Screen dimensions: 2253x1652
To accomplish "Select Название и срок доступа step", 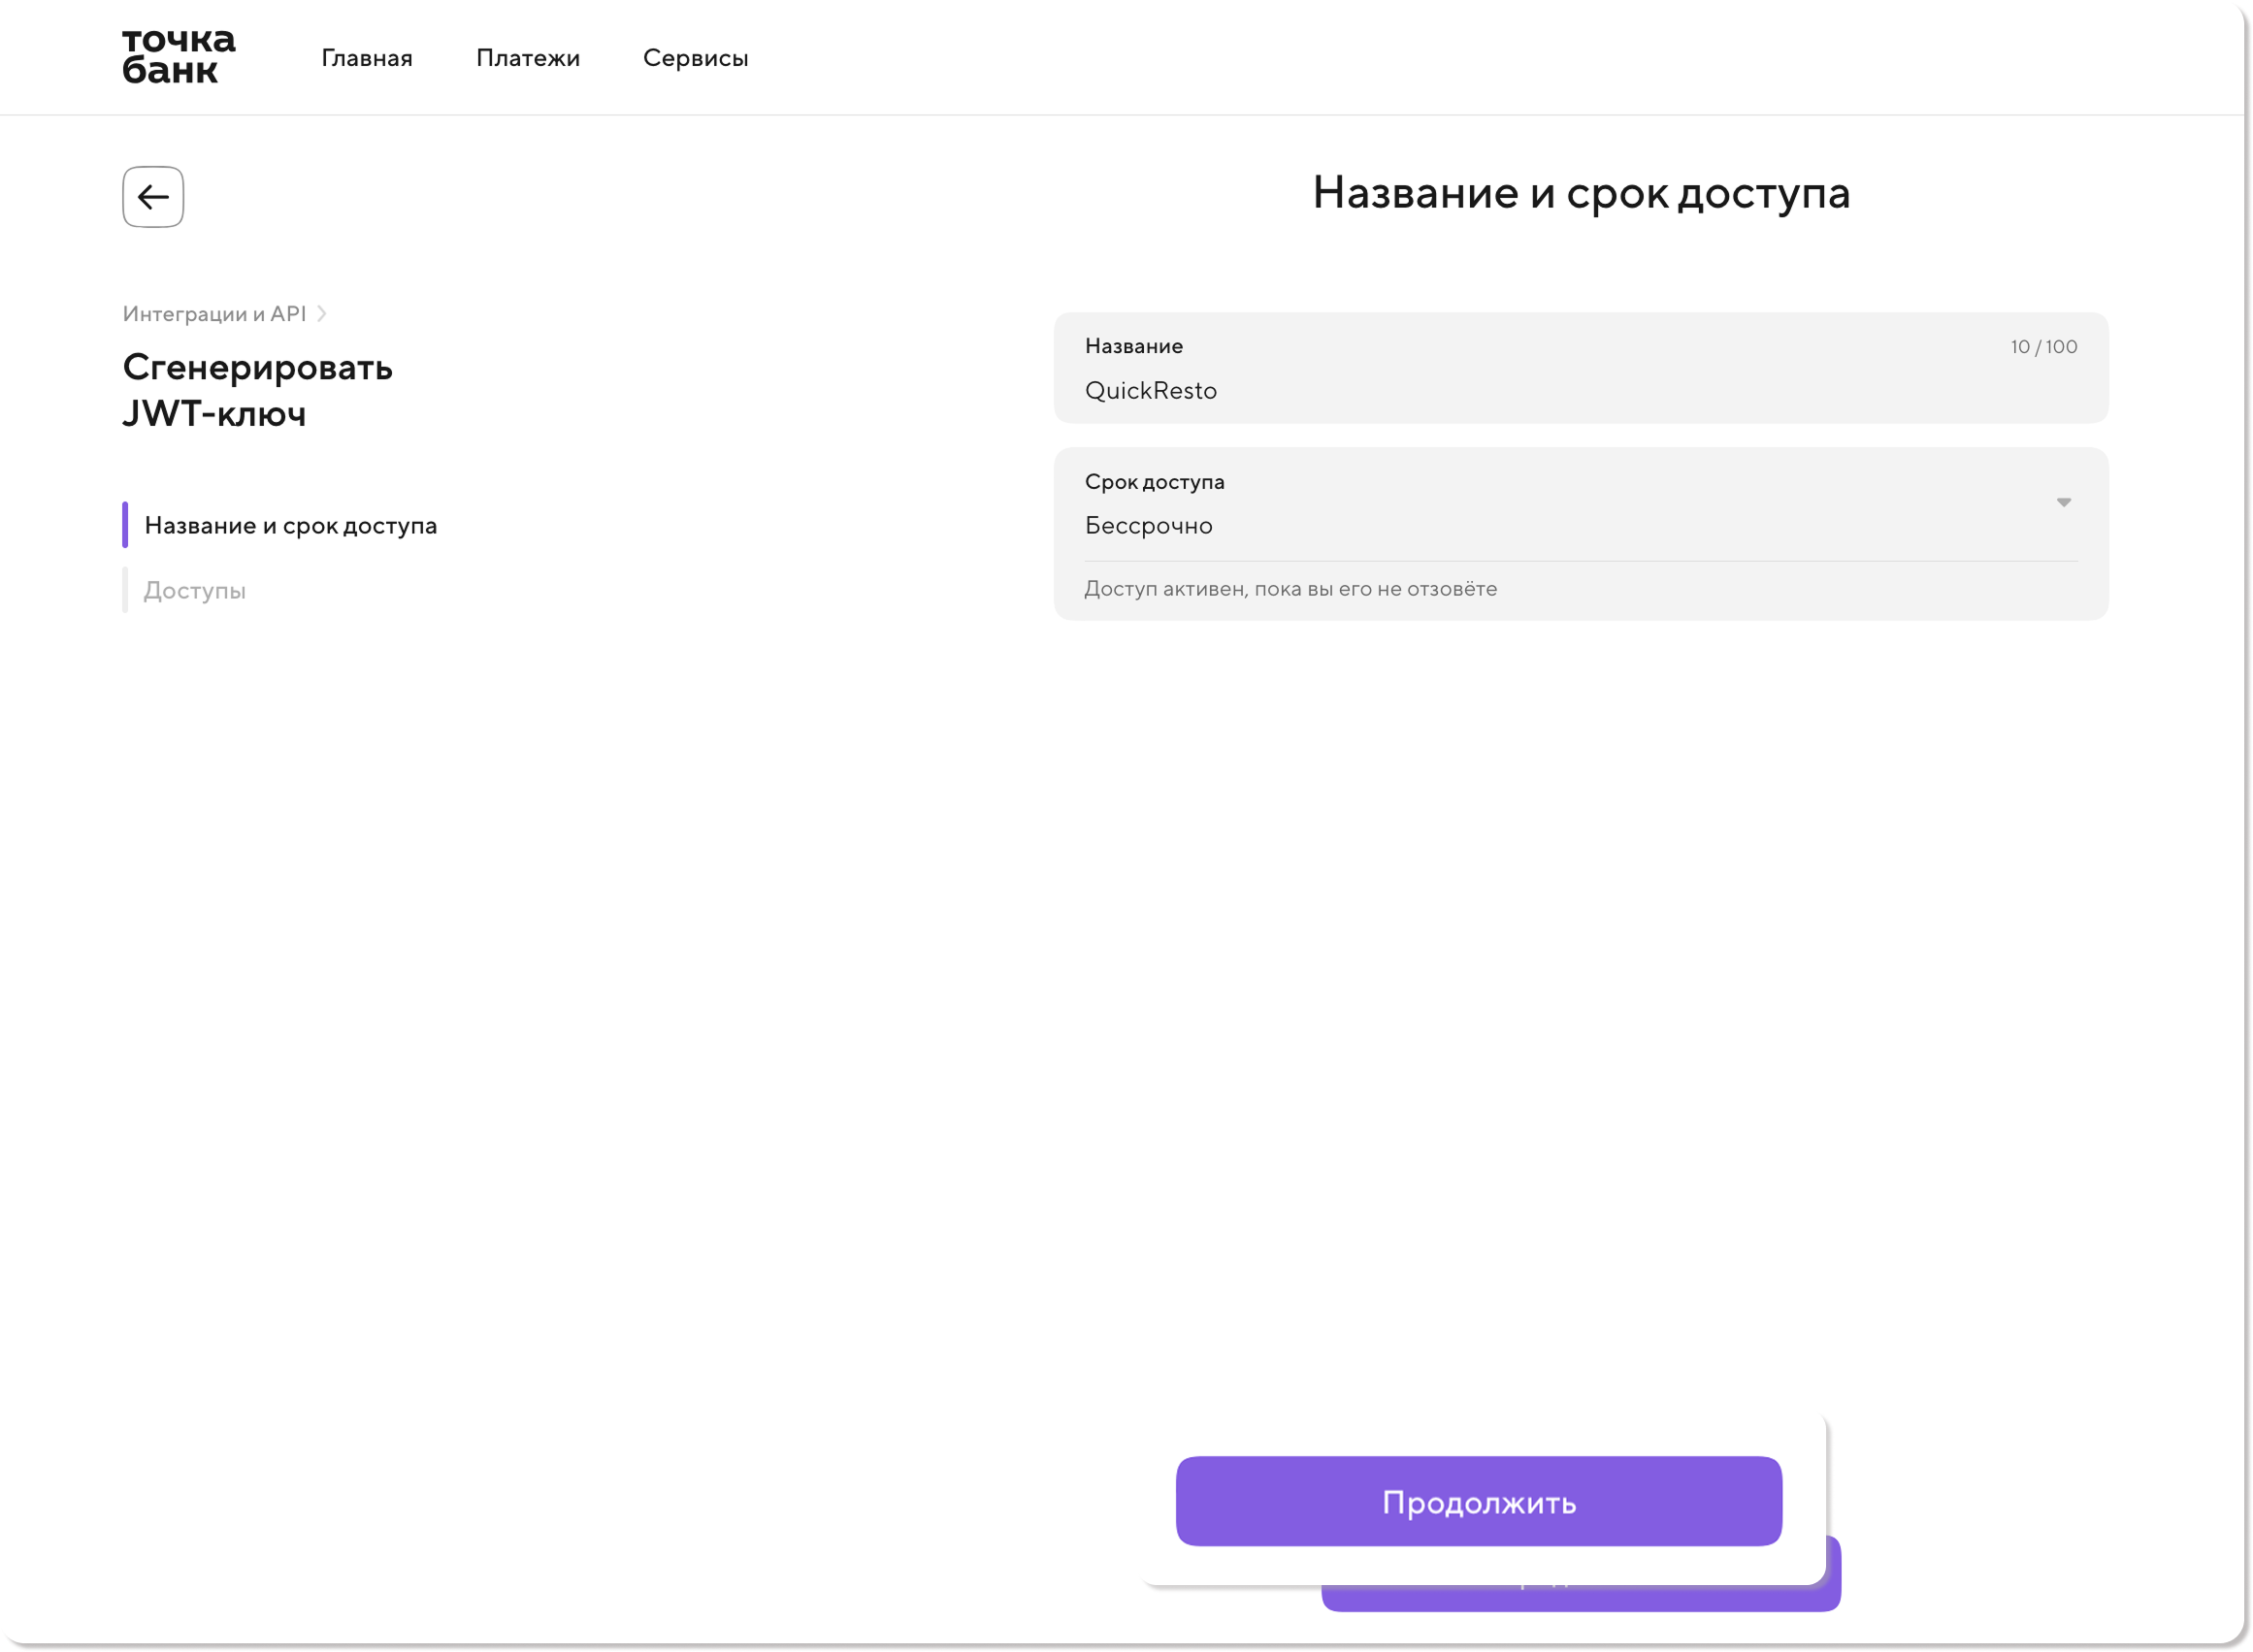I will [290, 526].
